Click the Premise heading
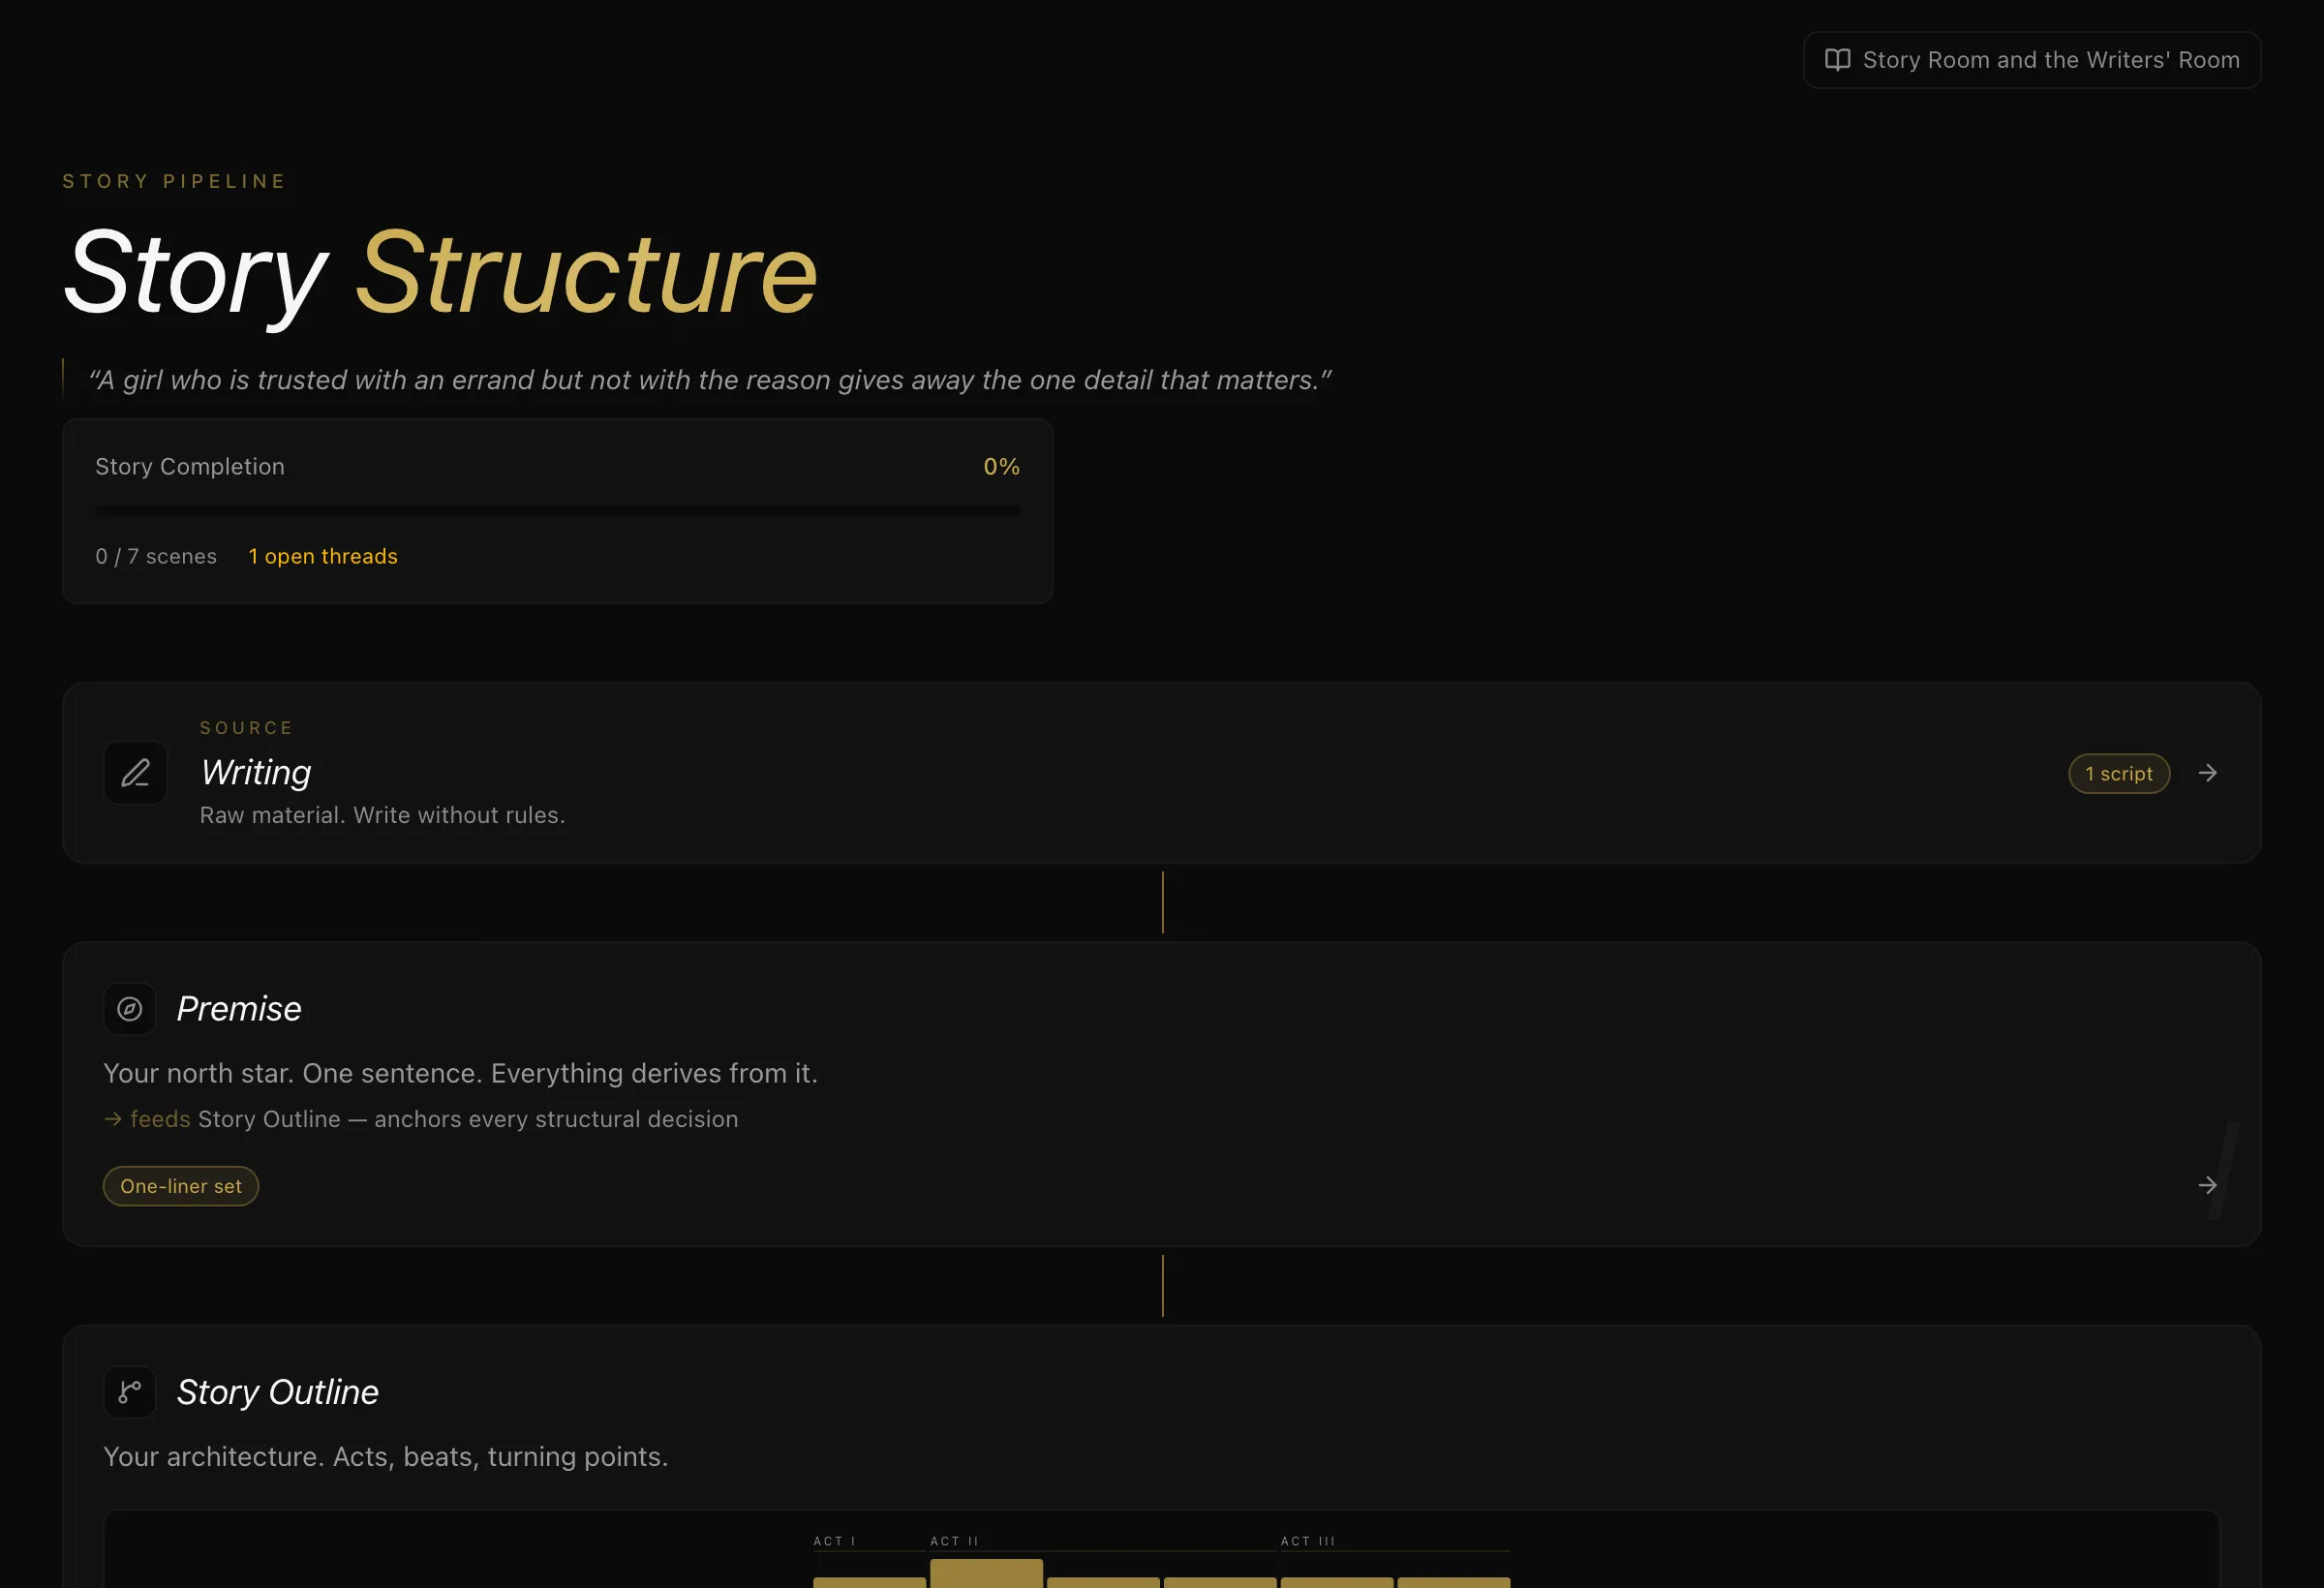 tap(239, 1009)
